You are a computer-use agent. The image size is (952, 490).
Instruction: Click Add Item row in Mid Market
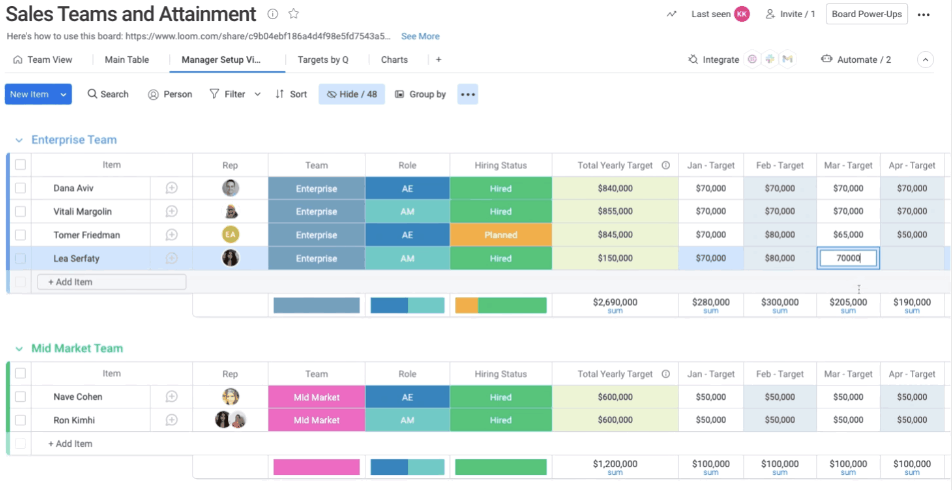click(x=70, y=444)
